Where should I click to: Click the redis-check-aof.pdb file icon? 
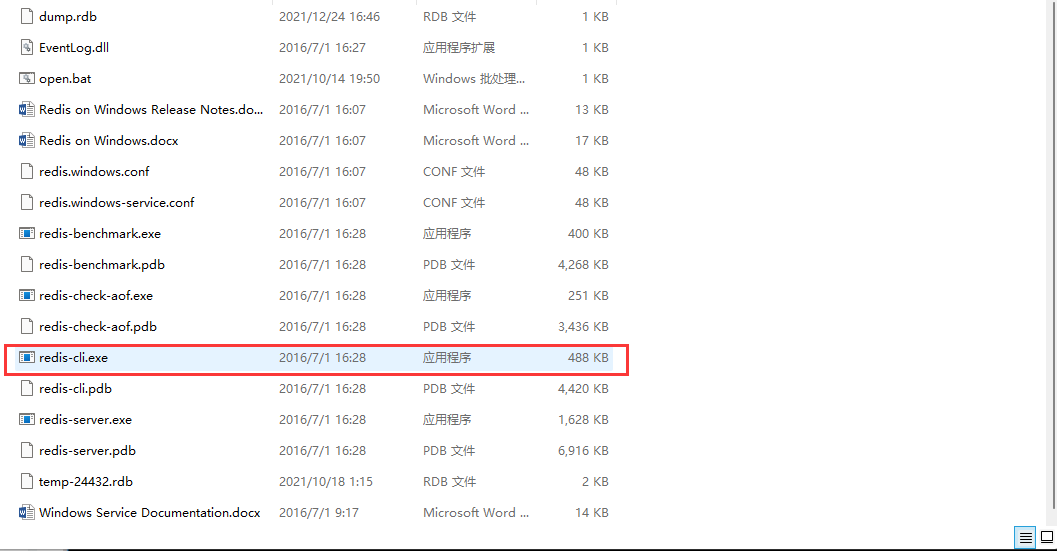(x=26, y=326)
